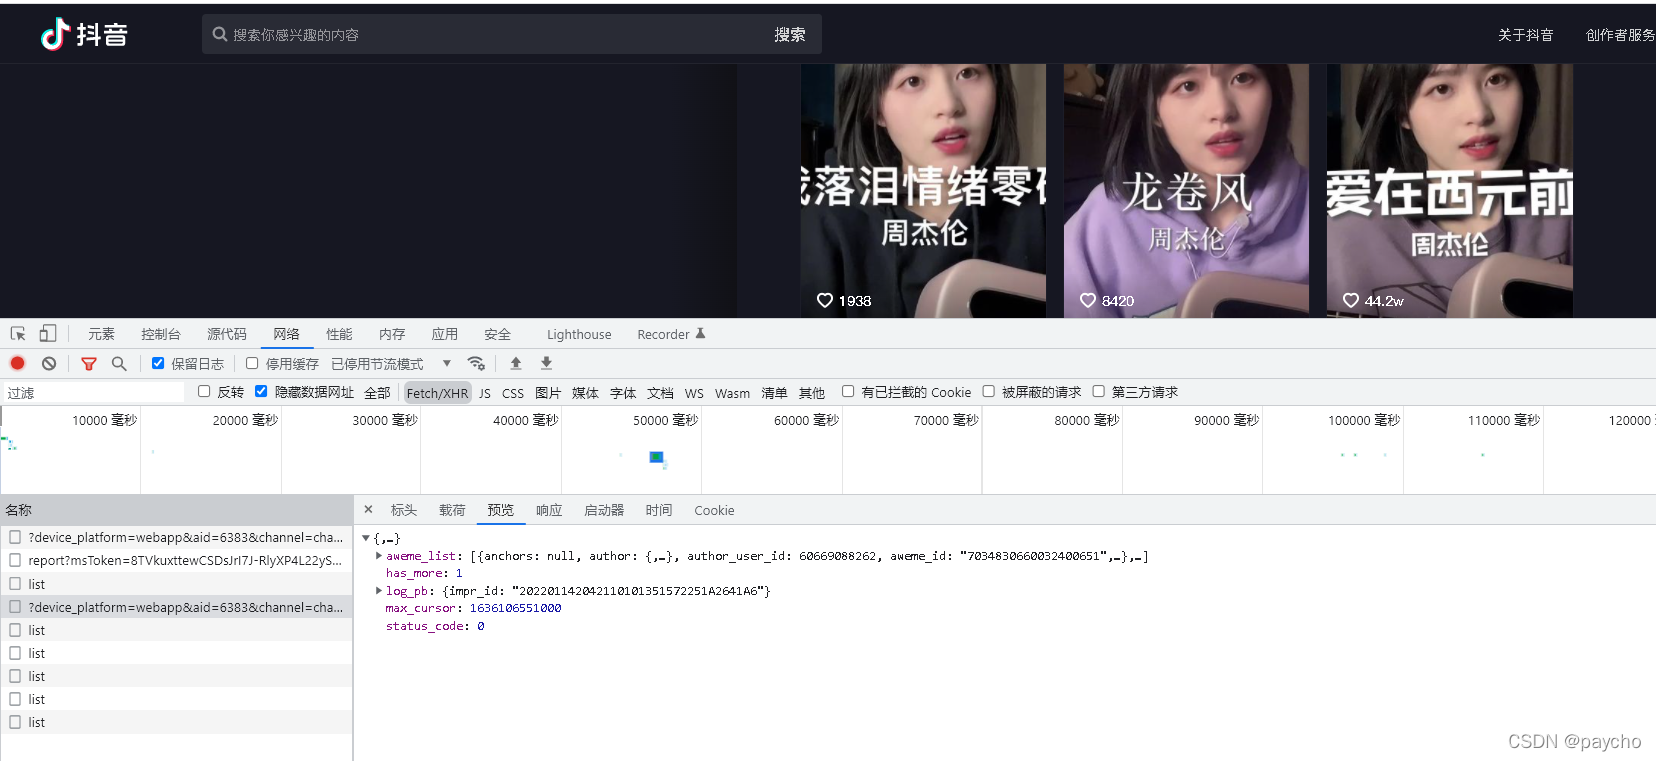The image size is (1656, 761).
Task: Open the 响应 tab in request details
Action: [x=549, y=510]
